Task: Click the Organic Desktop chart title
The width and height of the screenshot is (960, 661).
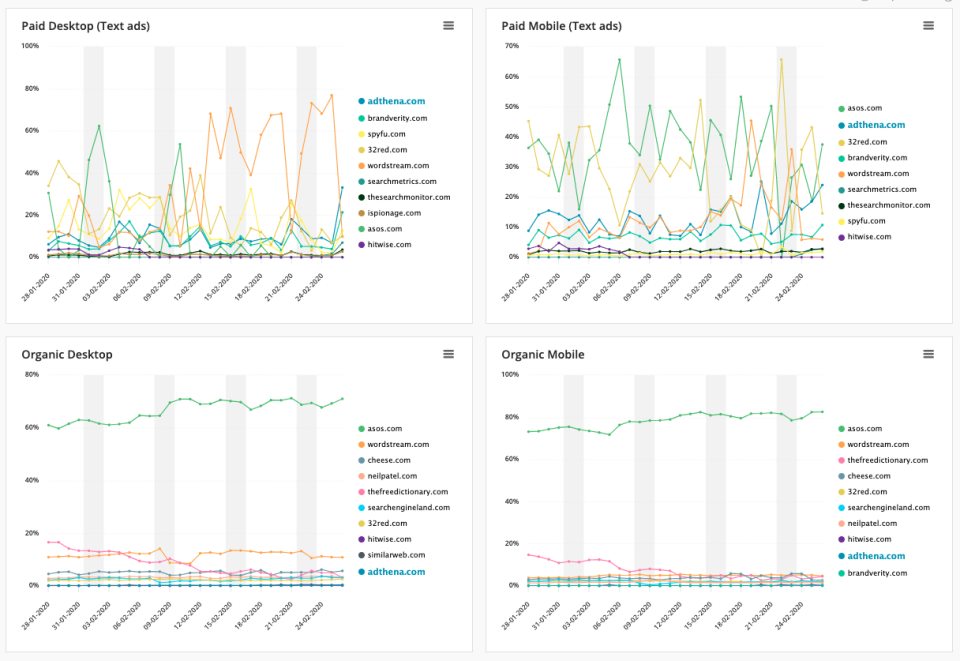Action: tap(67, 355)
